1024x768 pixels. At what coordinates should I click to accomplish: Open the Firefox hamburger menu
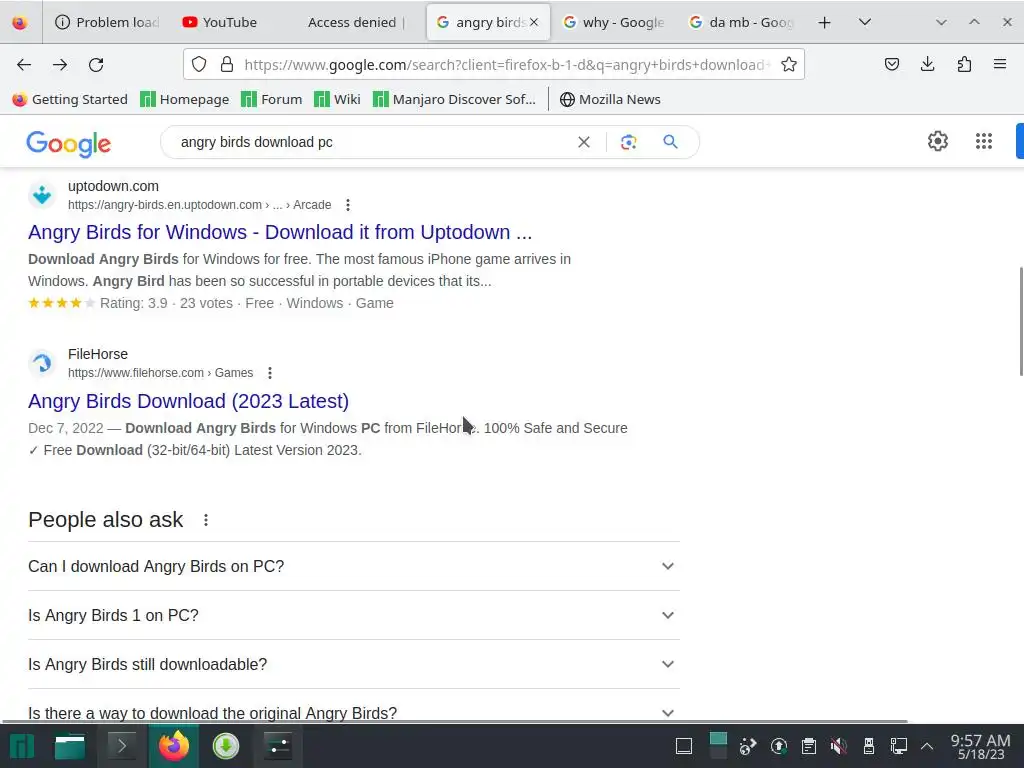[1000, 64]
